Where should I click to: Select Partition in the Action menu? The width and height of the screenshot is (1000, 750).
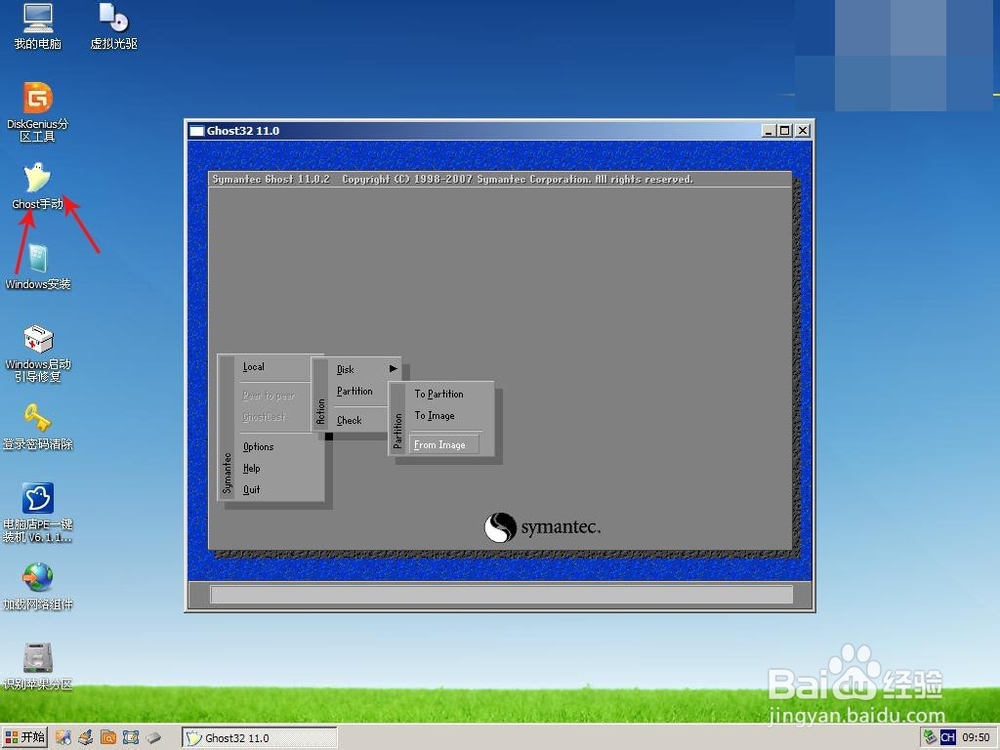click(355, 391)
